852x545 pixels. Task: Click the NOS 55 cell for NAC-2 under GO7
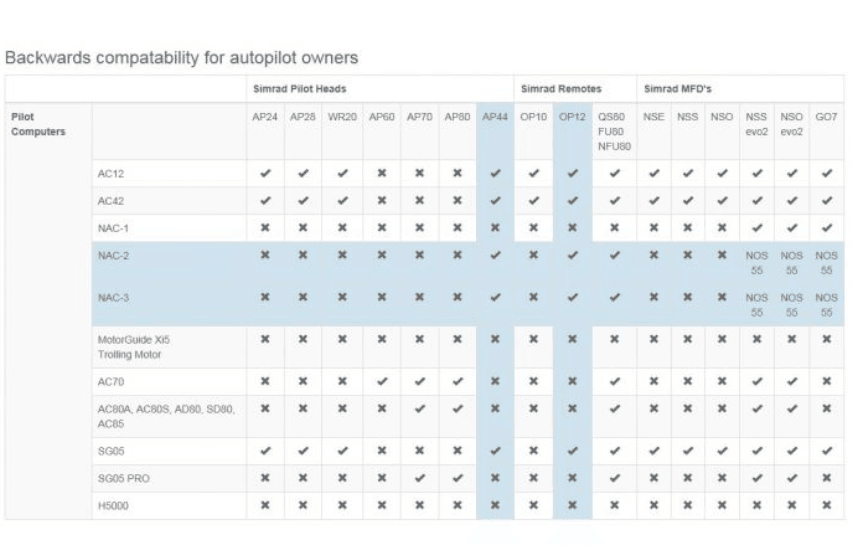(826, 263)
